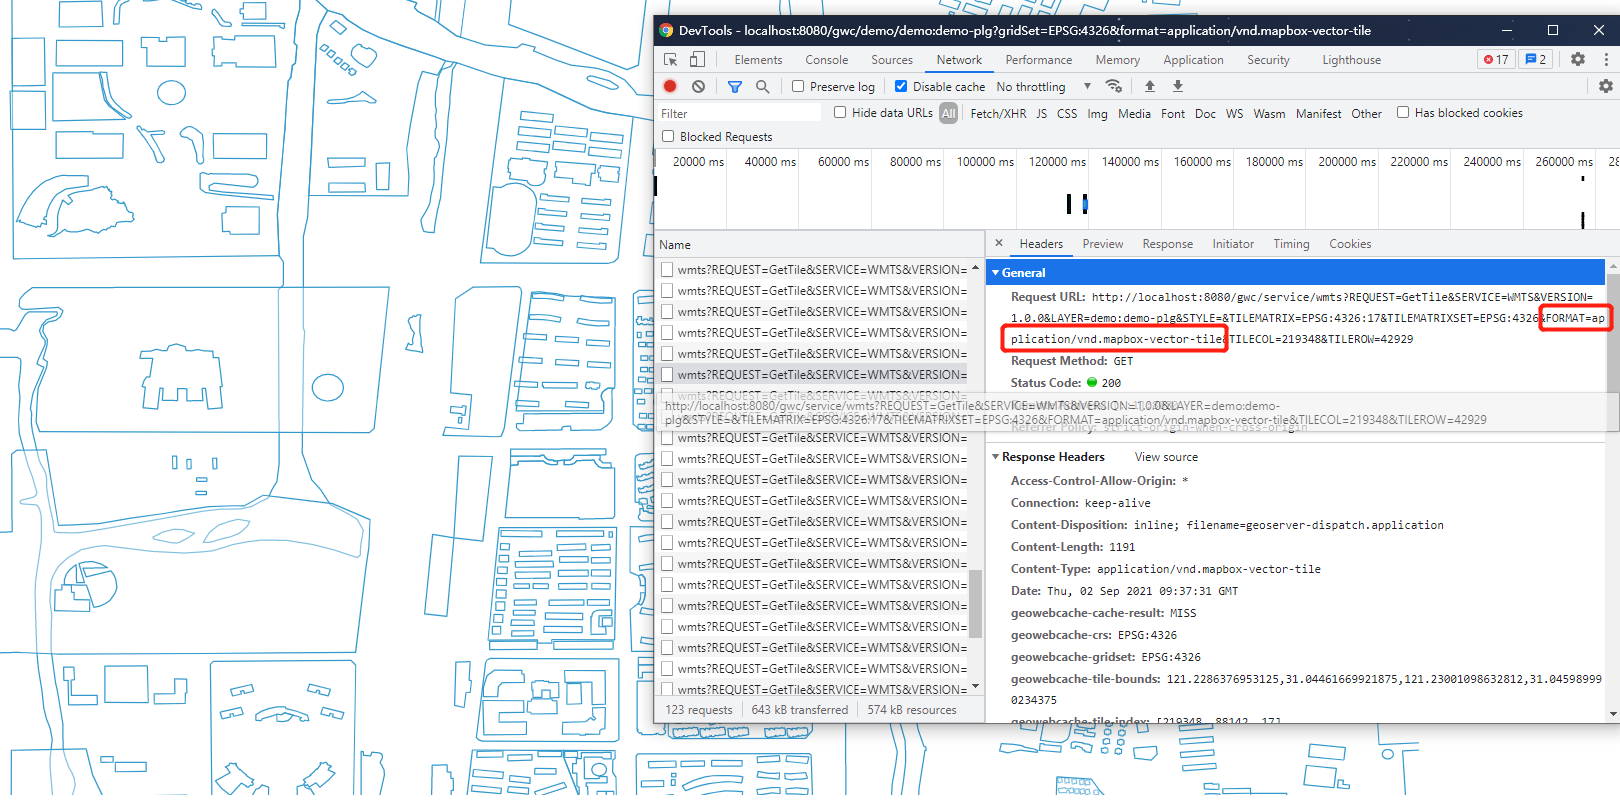This screenshot has height=807, width=1620.
Task: Enable the Has blocked cookies checkbox
Action: coord(1403,113)
